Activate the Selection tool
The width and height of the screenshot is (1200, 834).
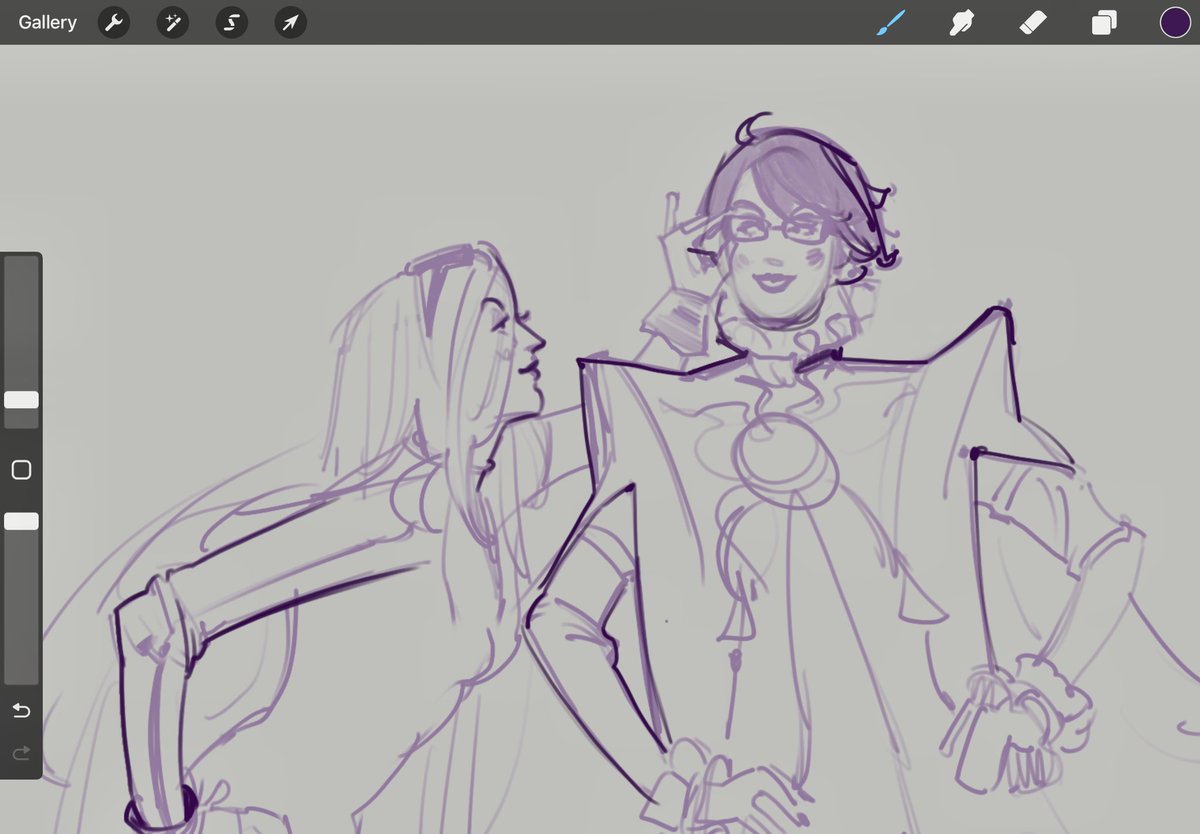click(232, 22)
